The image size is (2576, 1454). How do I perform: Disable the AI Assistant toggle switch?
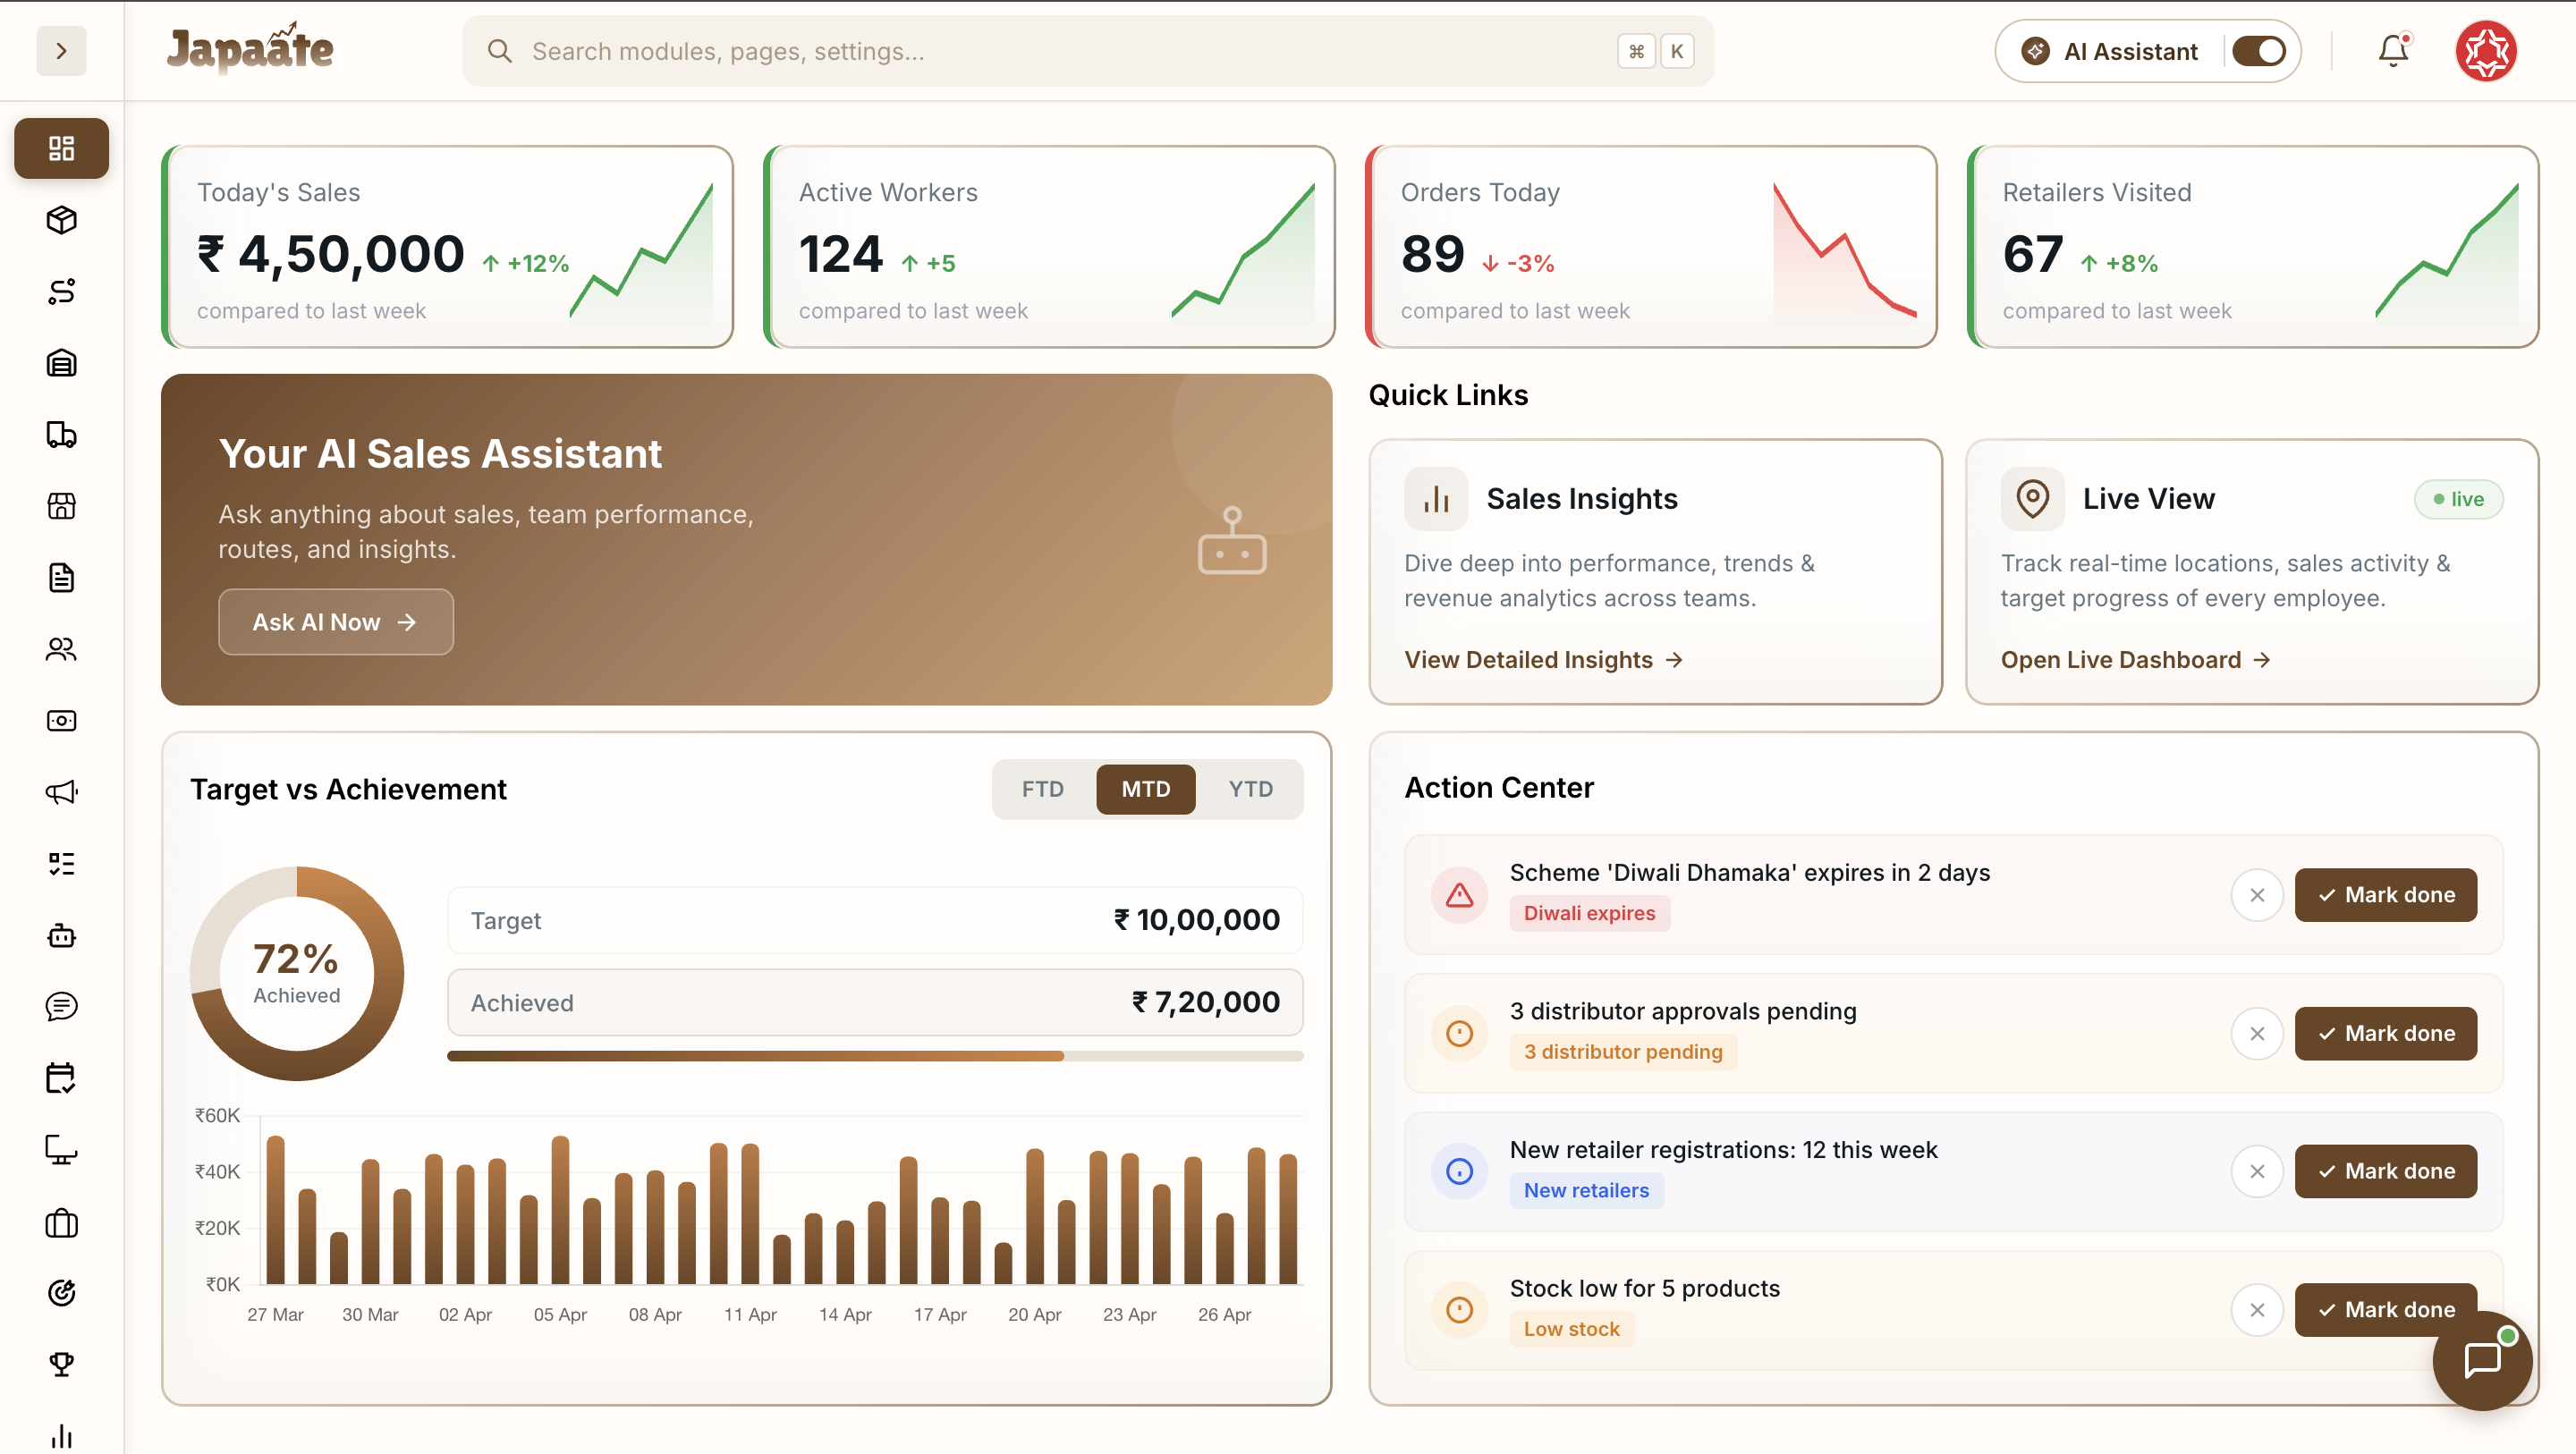click(x=2258, y=51)
